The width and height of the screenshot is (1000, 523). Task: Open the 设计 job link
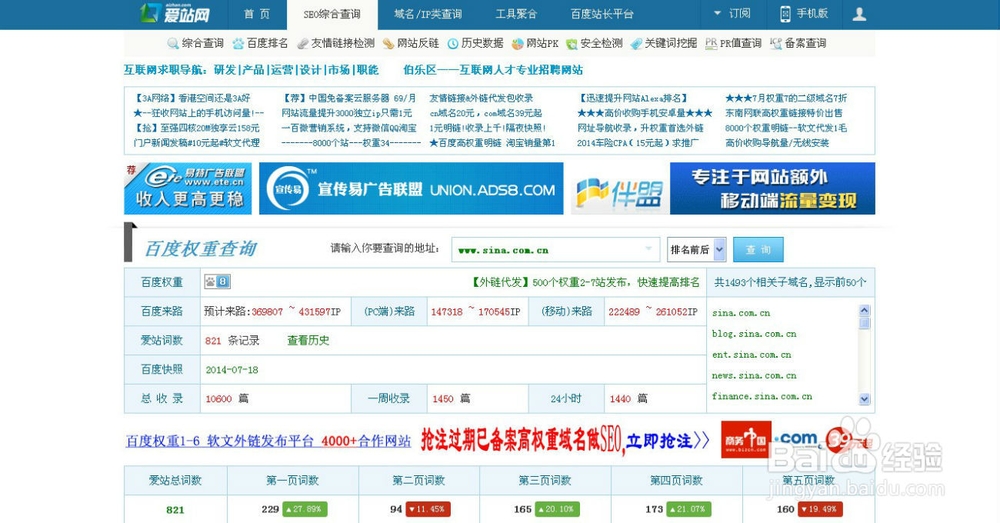click(311, 70)
